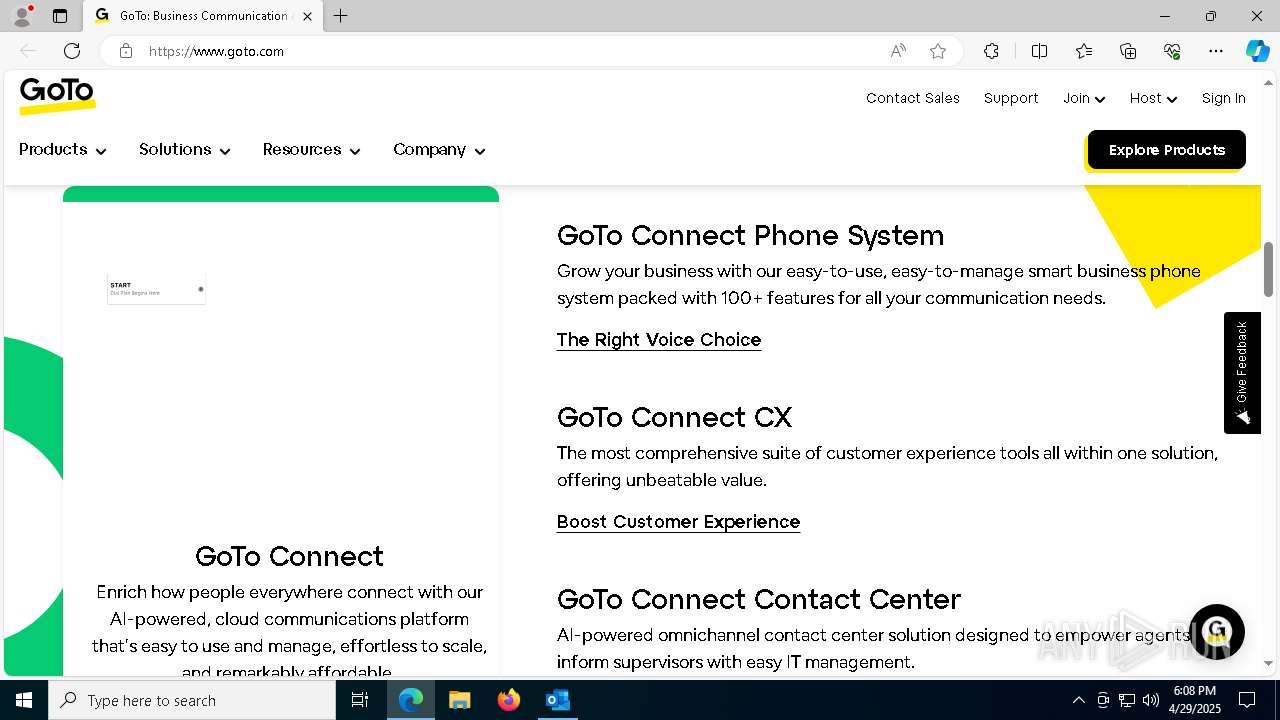Expand the Join dropdown
Image resolution: width=1280 pixels, height=720 pixels.
[1083, 98]
